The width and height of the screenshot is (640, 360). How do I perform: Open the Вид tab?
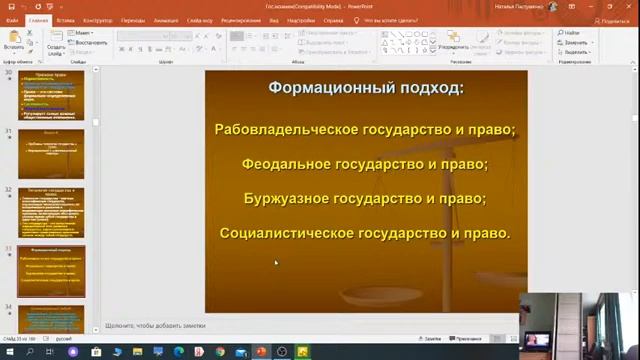pyautogui.click(x=274, y=20)
